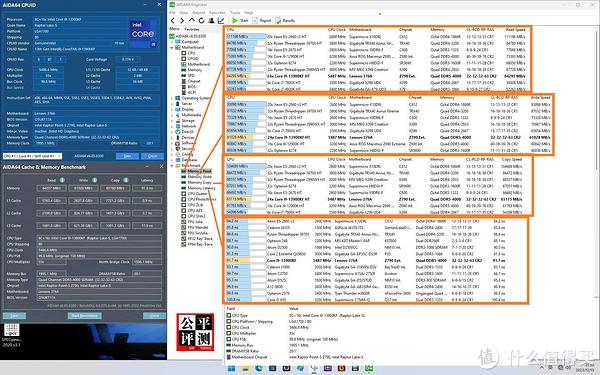Open the Tools menu
The width and height of the screenshot is (600, 375).
[235, 13]
